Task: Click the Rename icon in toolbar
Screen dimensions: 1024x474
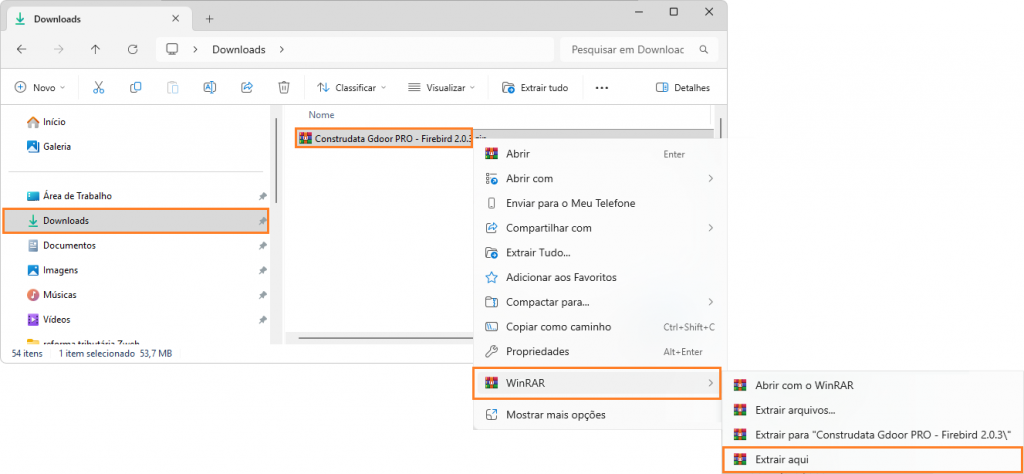Action: pos(210,87)
